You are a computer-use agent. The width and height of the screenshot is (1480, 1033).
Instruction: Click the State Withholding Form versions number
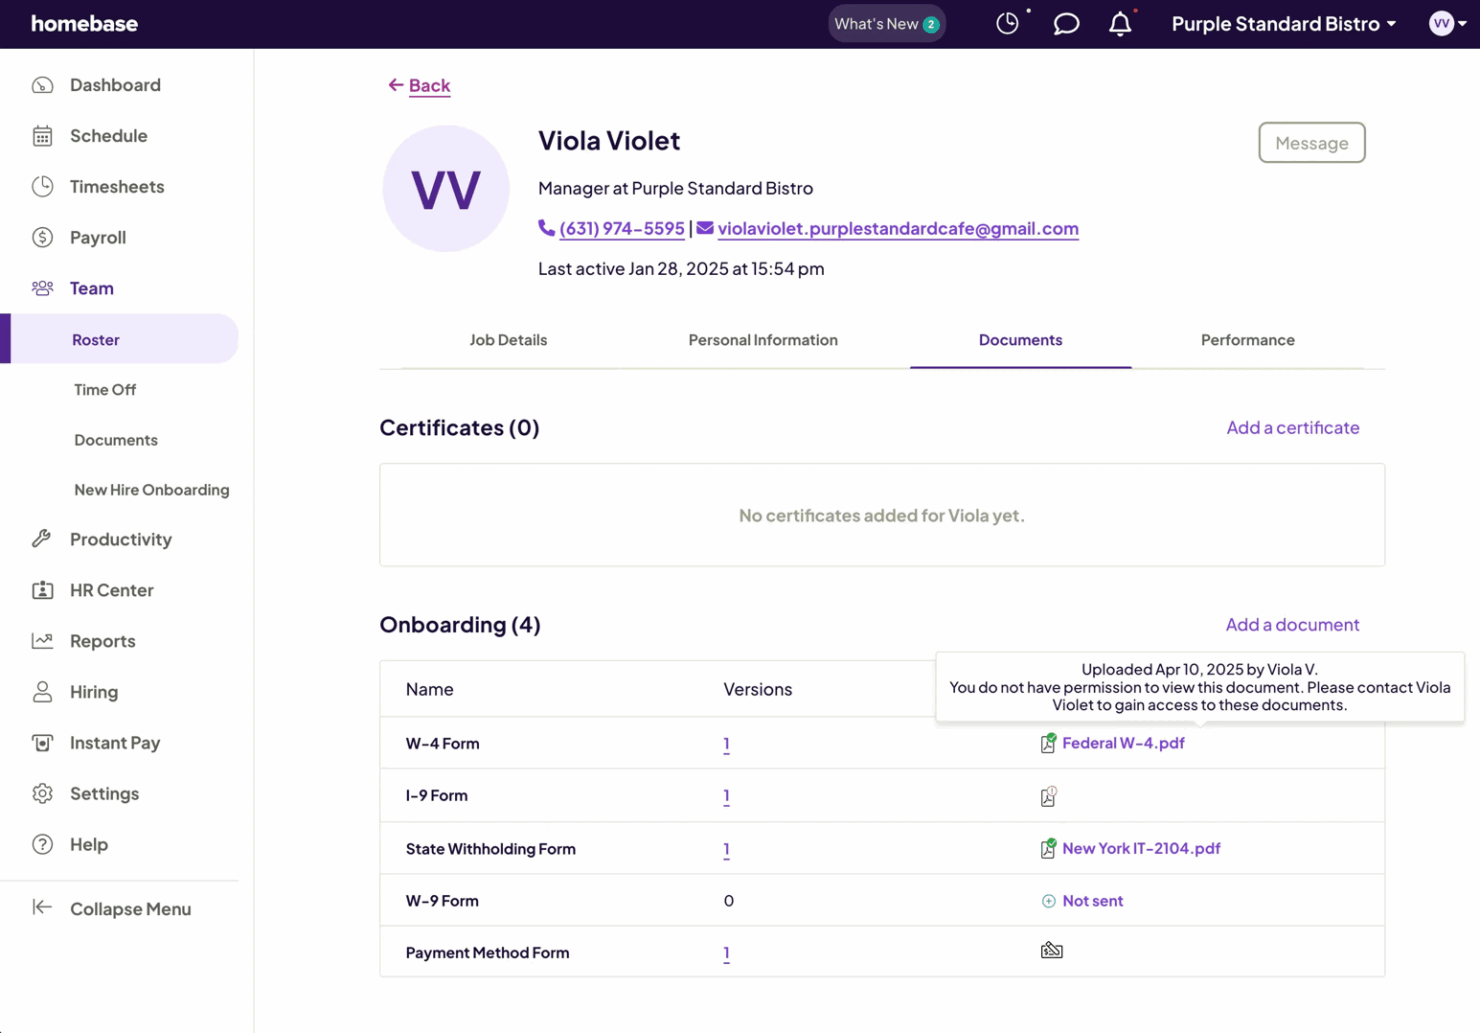tap(727, 850)
